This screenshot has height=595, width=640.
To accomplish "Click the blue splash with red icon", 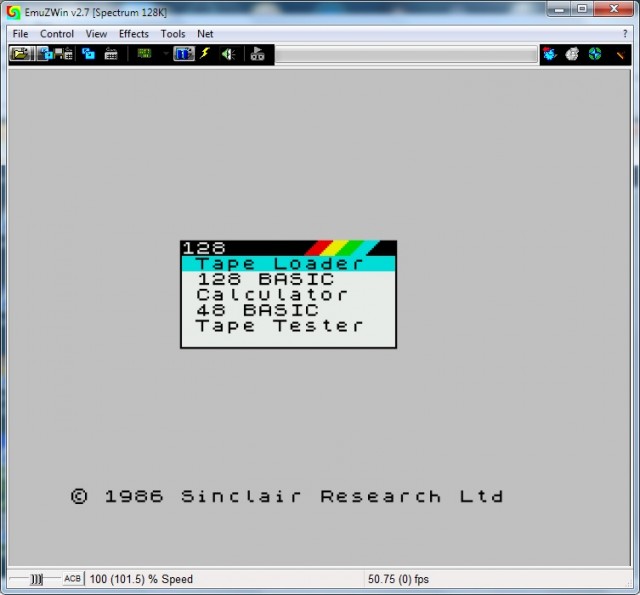I will pos(550,54).
